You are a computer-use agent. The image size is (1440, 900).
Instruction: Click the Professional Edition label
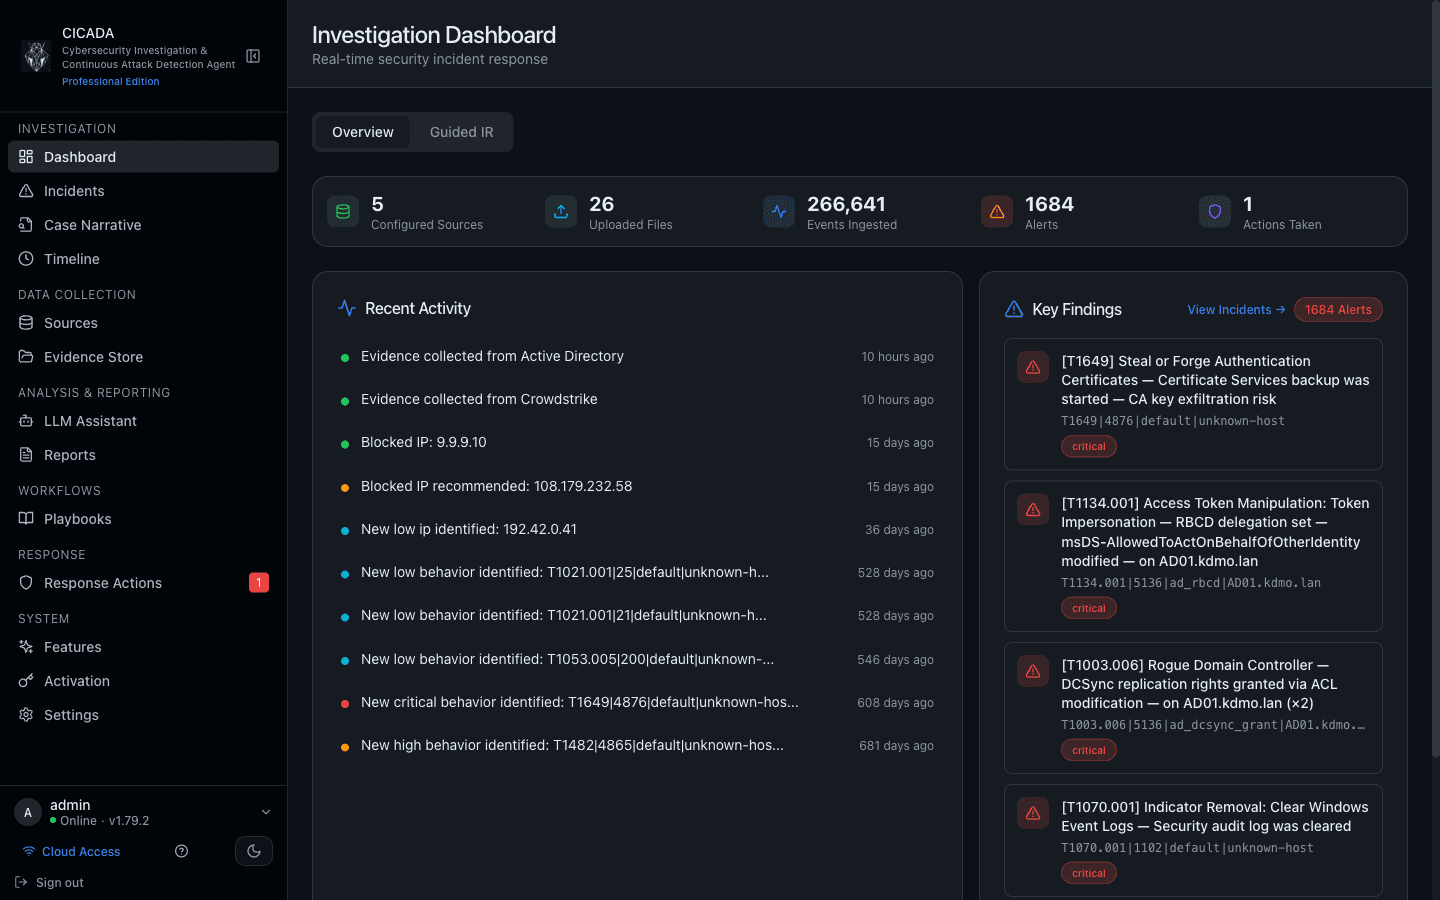point(110,82)
